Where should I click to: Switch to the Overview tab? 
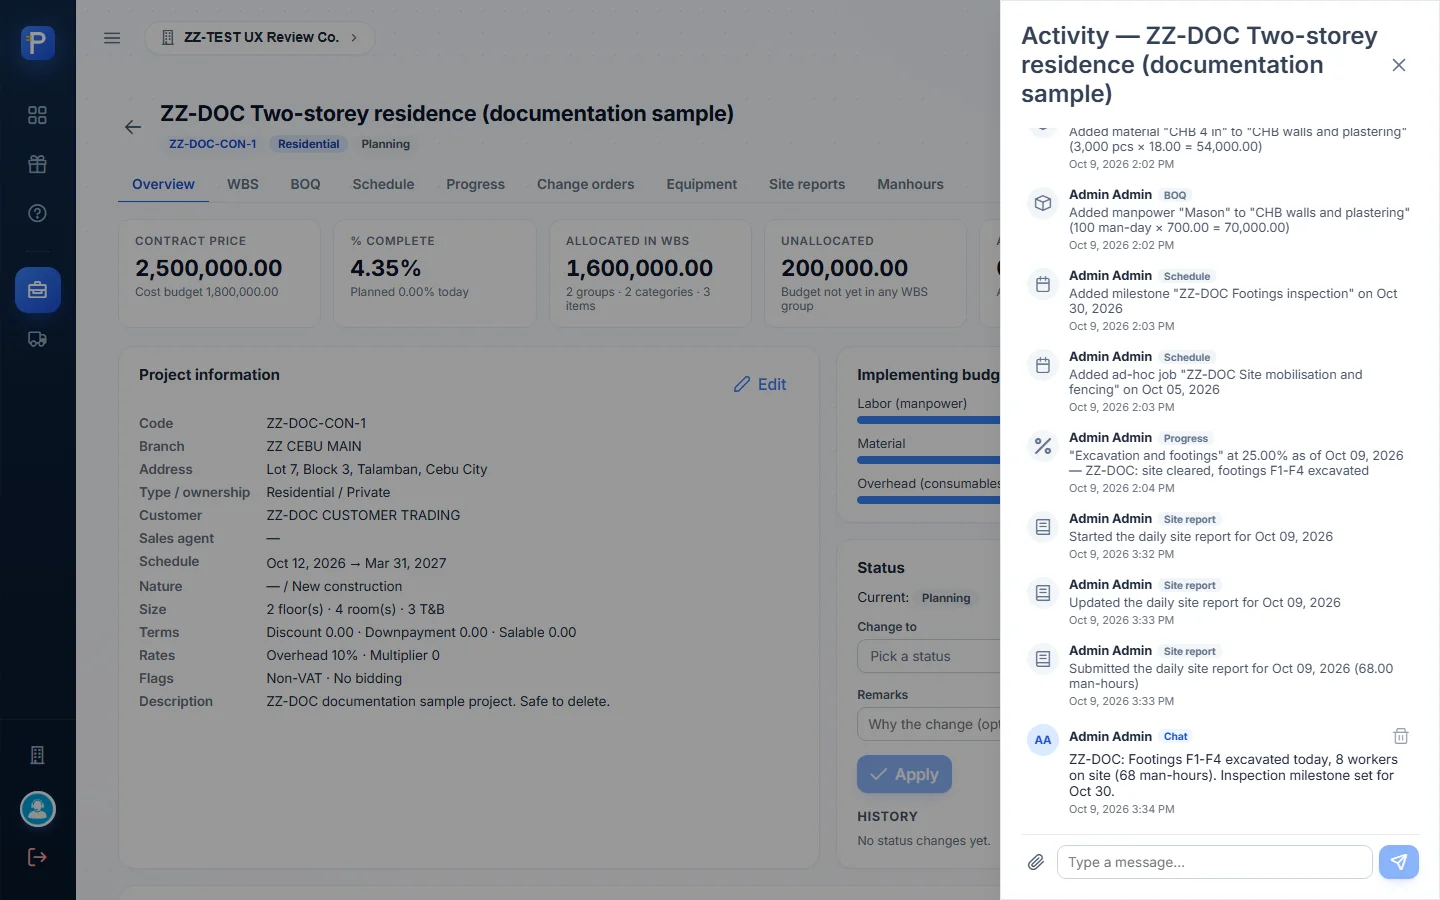point(163,184)
